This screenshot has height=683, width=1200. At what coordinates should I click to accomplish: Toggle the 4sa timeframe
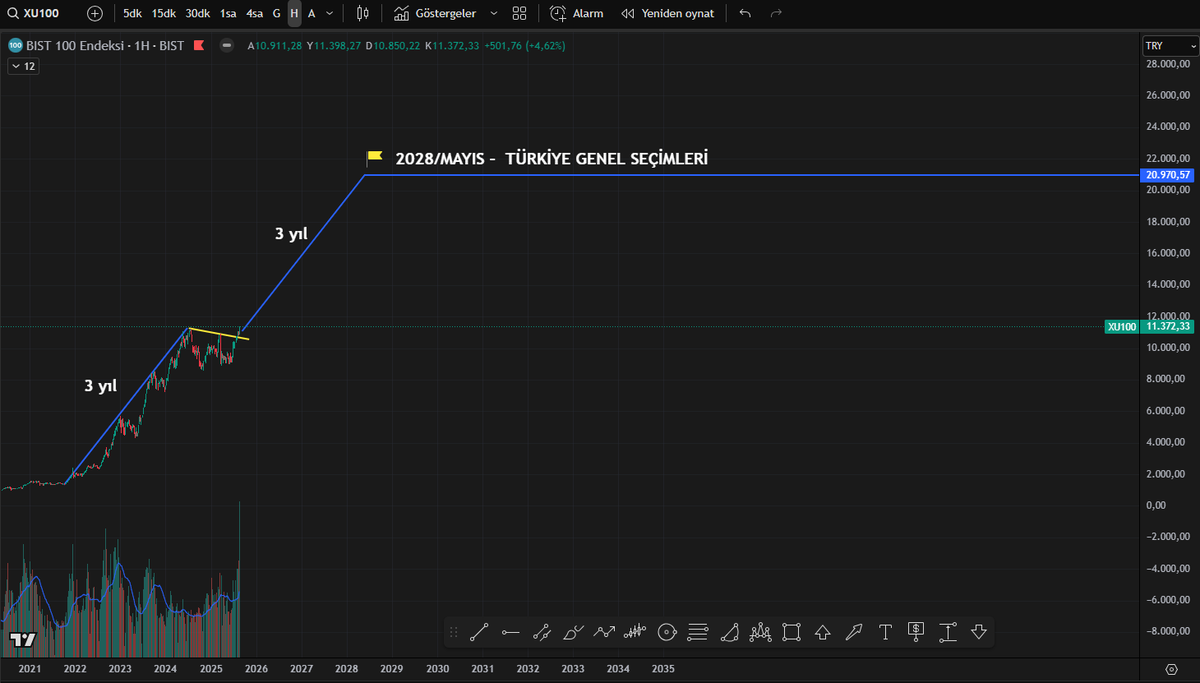click(255, 14)
